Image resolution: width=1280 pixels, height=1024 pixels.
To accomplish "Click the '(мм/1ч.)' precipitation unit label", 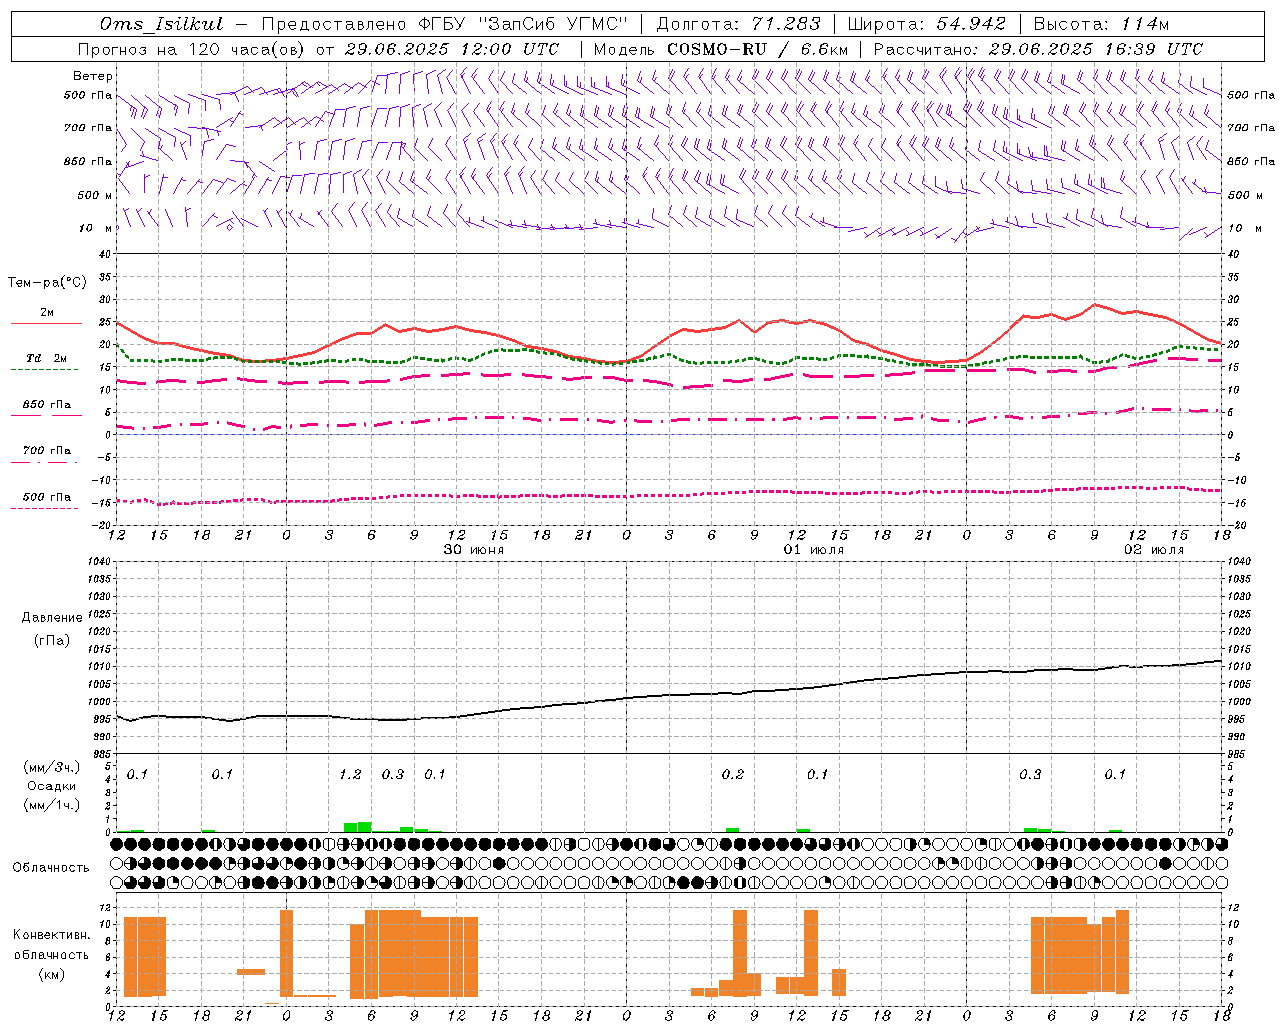I will (x=52, y=805).
